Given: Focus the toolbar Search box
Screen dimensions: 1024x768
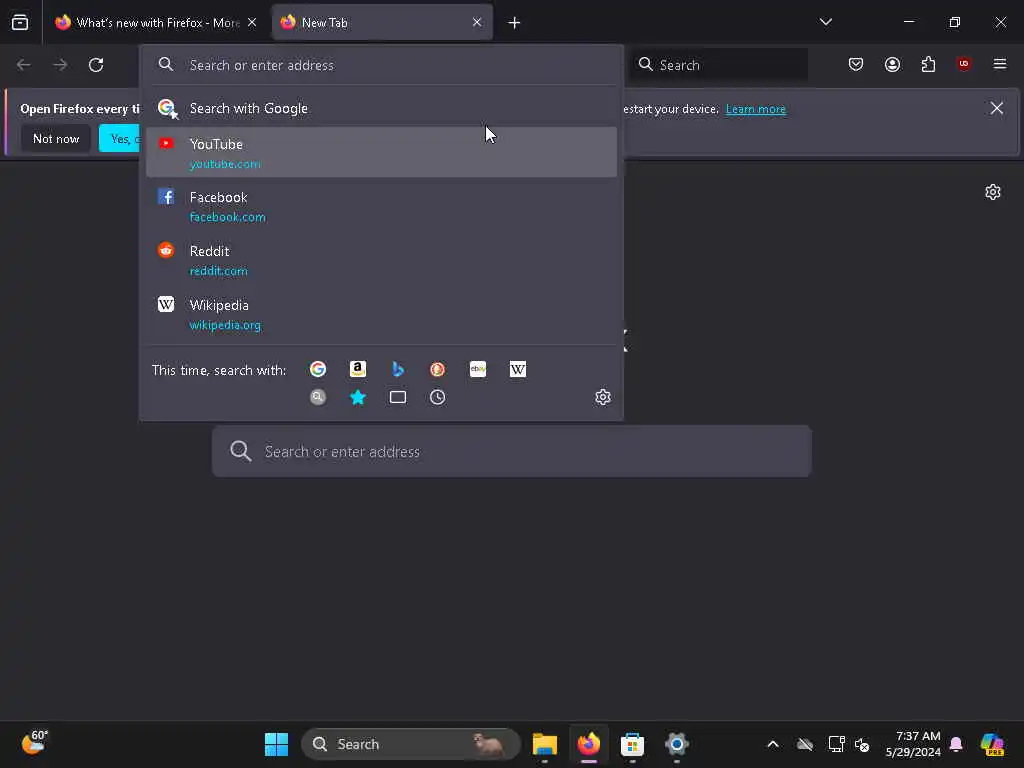Looking at the screenshot, I should click(x=719, y=65).
